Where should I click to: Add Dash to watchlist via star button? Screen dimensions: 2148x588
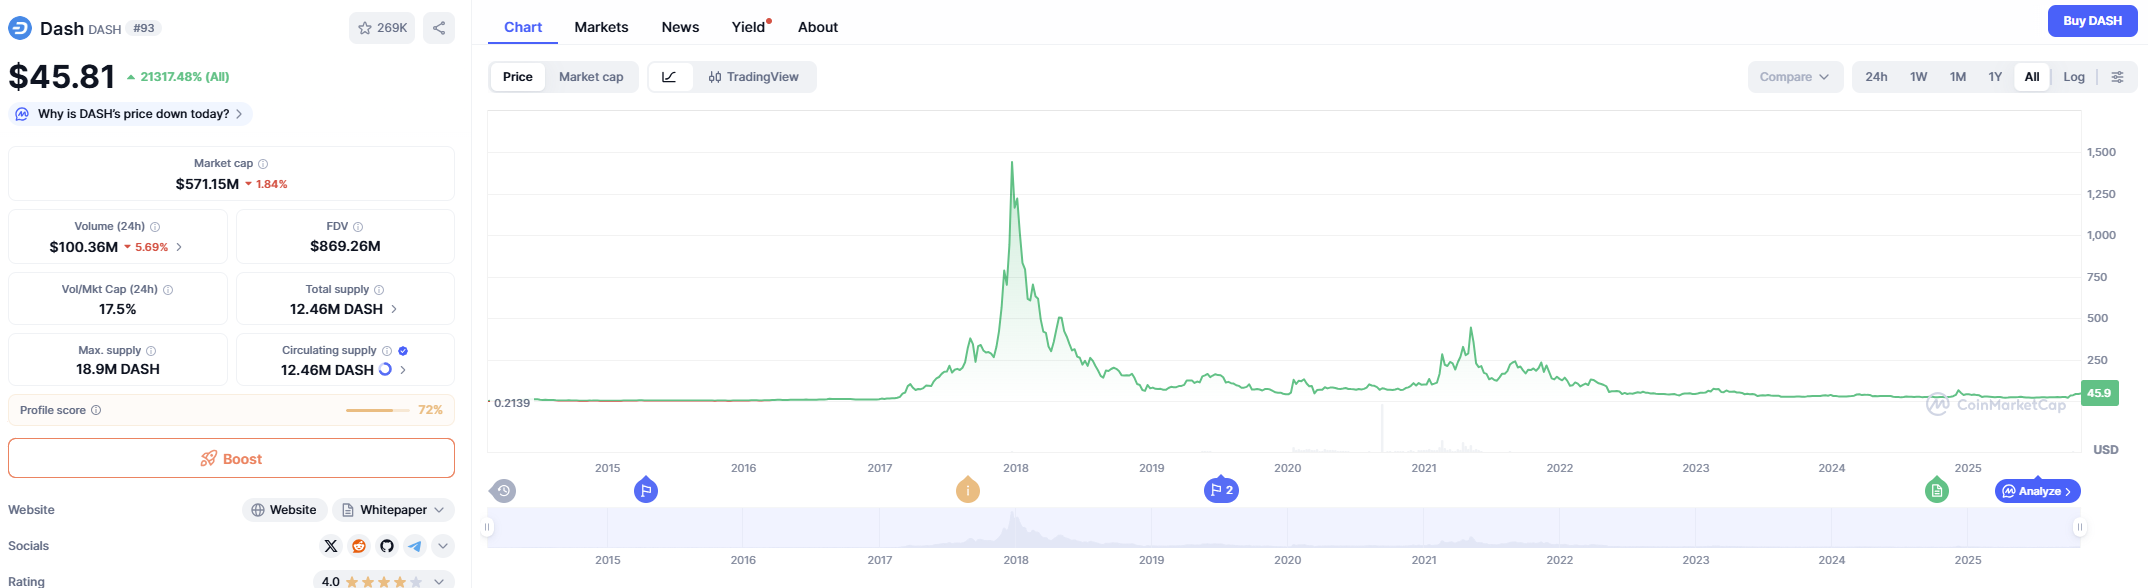[x=382, y=28]
